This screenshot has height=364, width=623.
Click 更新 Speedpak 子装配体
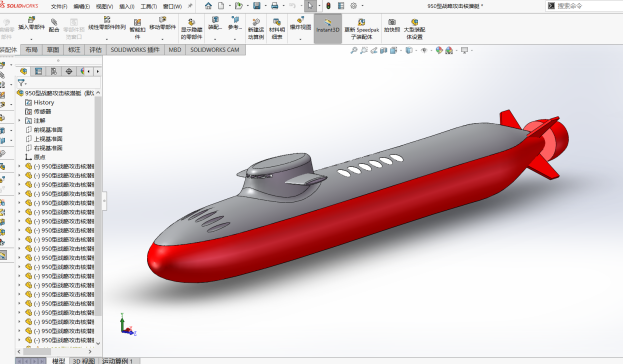[x=362, y=29]
